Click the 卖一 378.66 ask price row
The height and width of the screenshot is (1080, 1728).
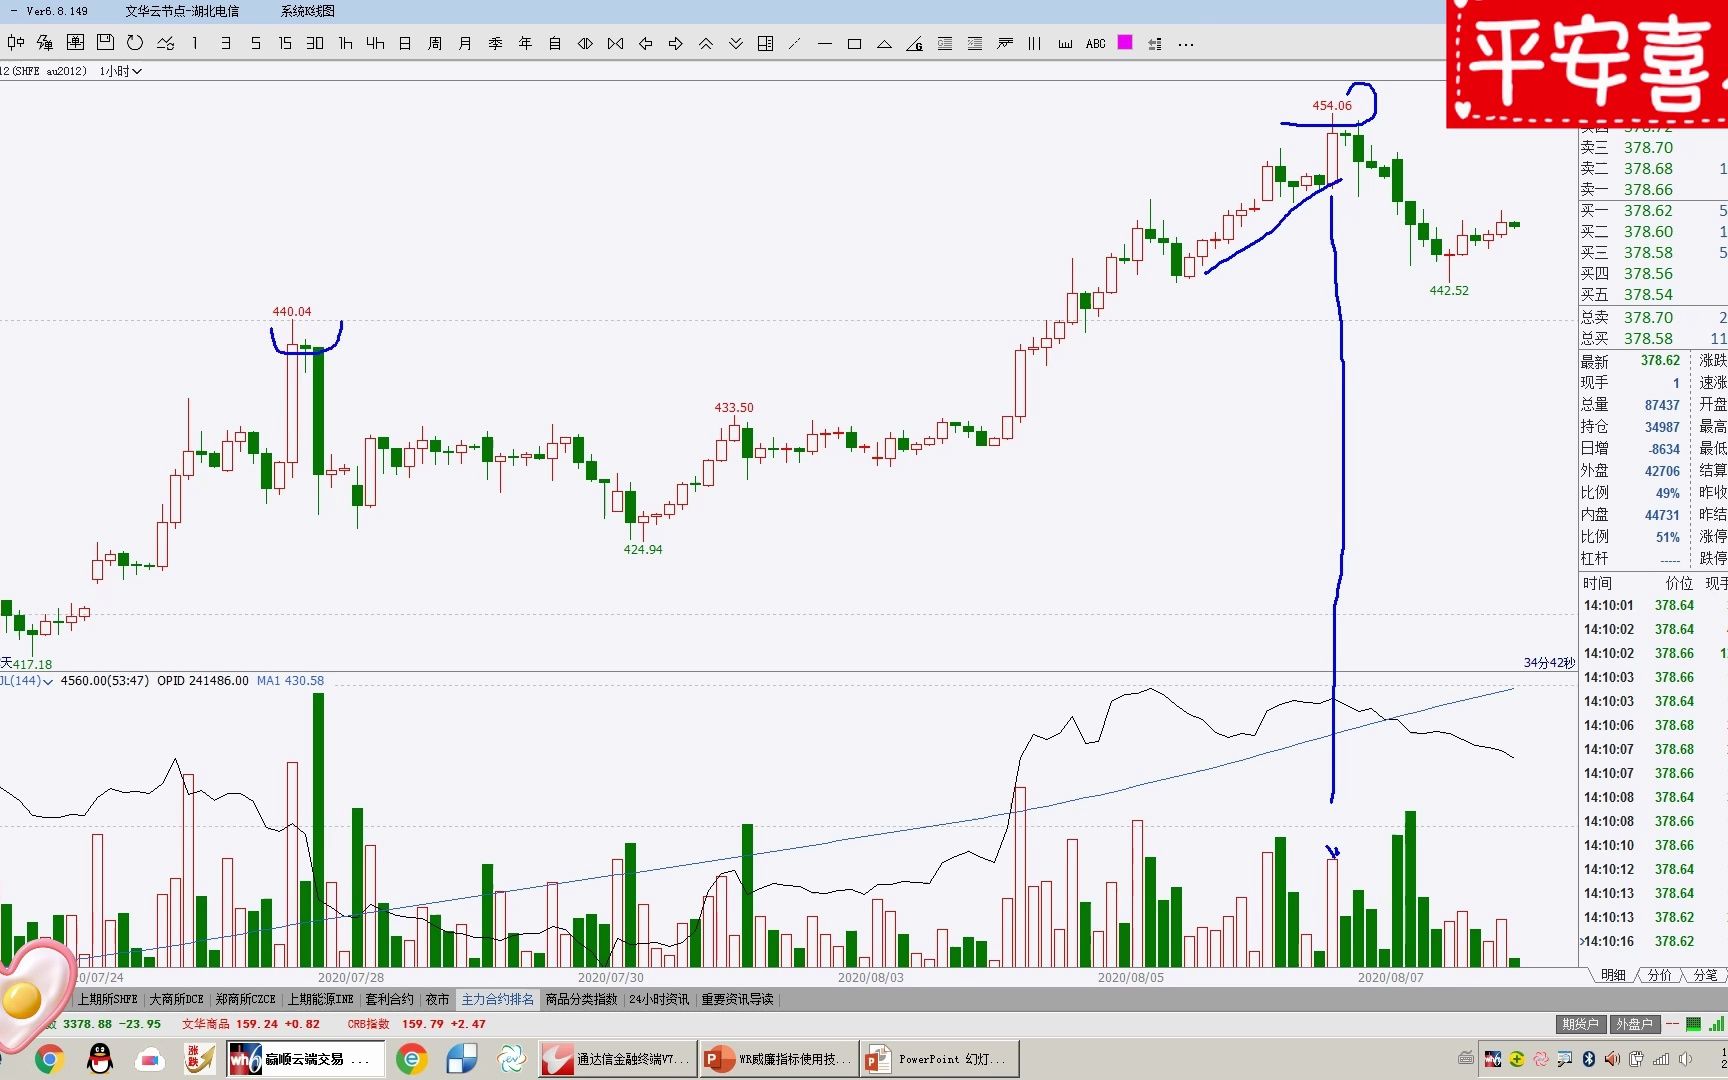[x=1653, y=190]
